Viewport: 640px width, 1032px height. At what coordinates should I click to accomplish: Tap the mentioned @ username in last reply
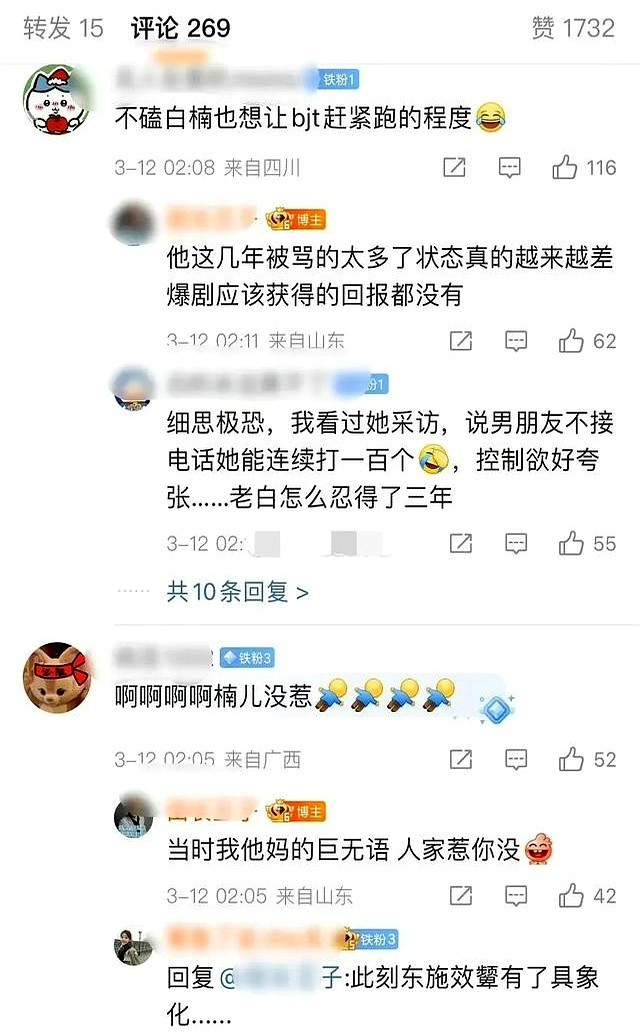281,978
